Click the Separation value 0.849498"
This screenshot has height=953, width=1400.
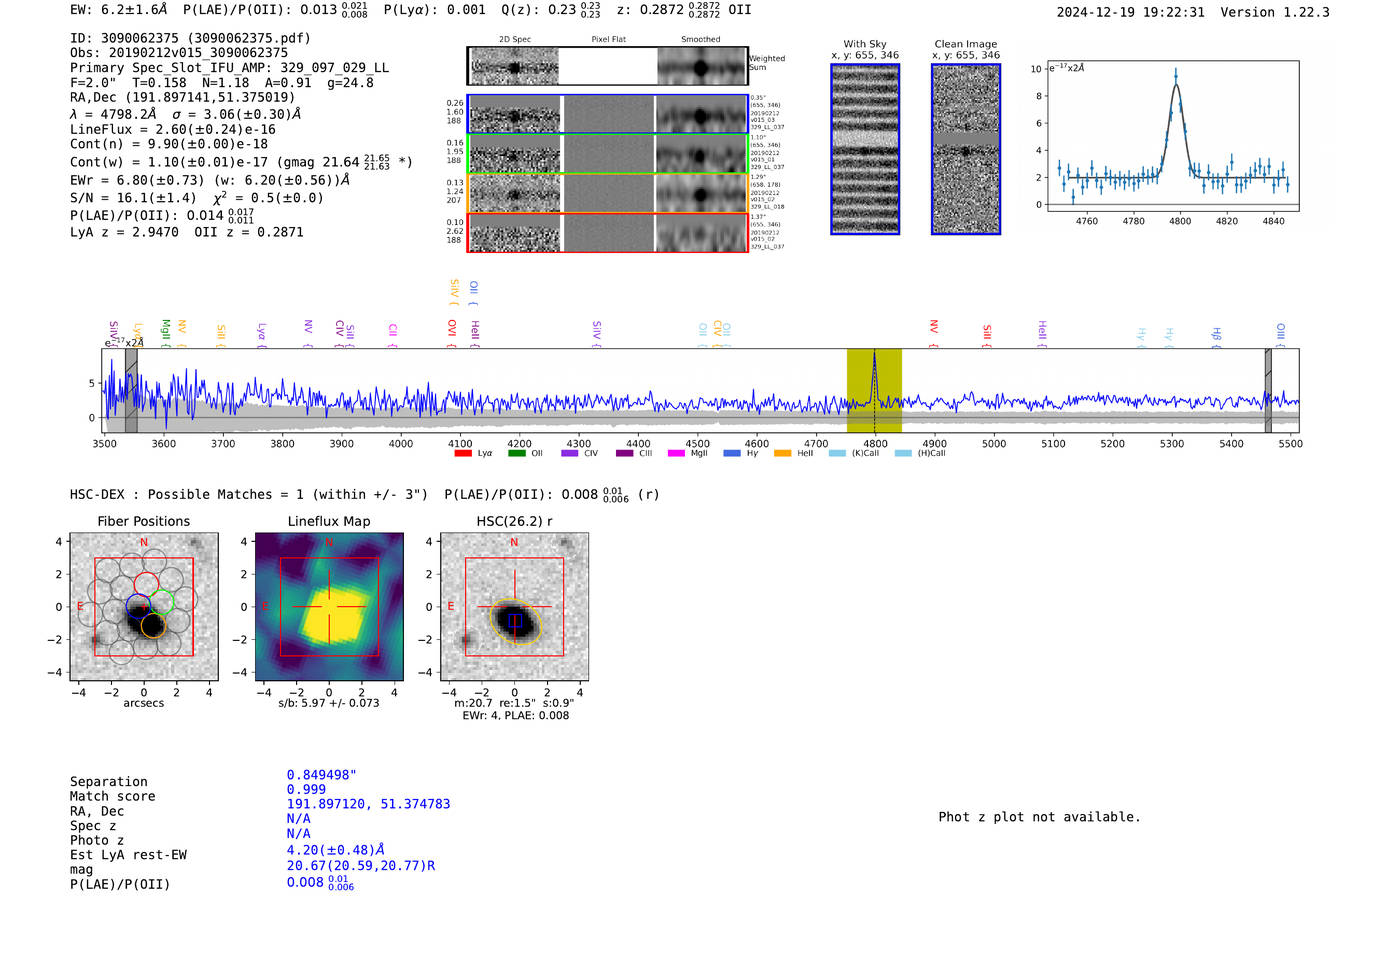coord(321,775)
